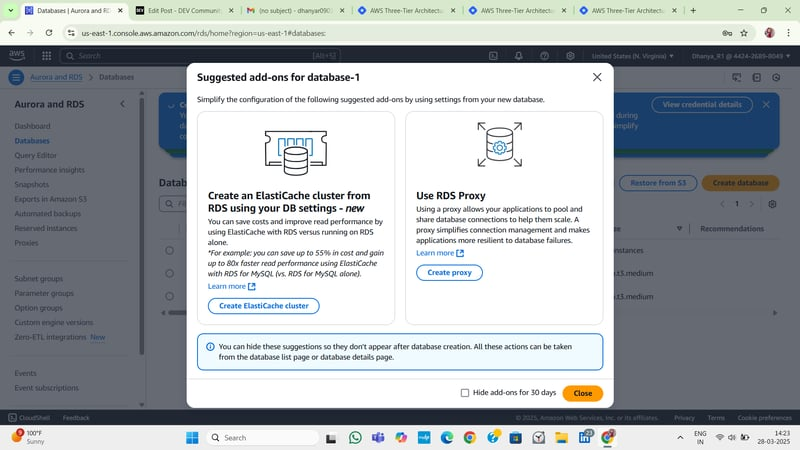Toggle the side navigation hamburger icon
The height and width of the screenshot is (450, 800).
coord(16,77)
